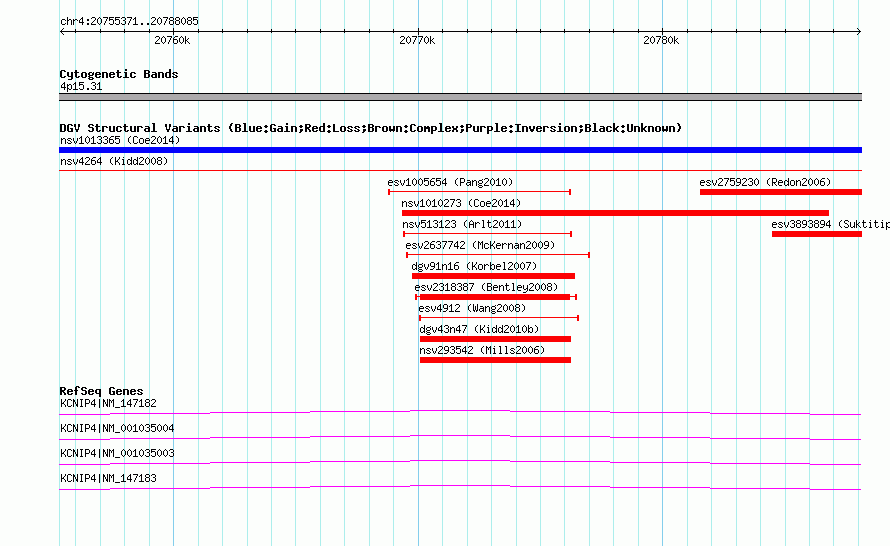Select the blue nsv1013365 gain bar

coord(460,150)
